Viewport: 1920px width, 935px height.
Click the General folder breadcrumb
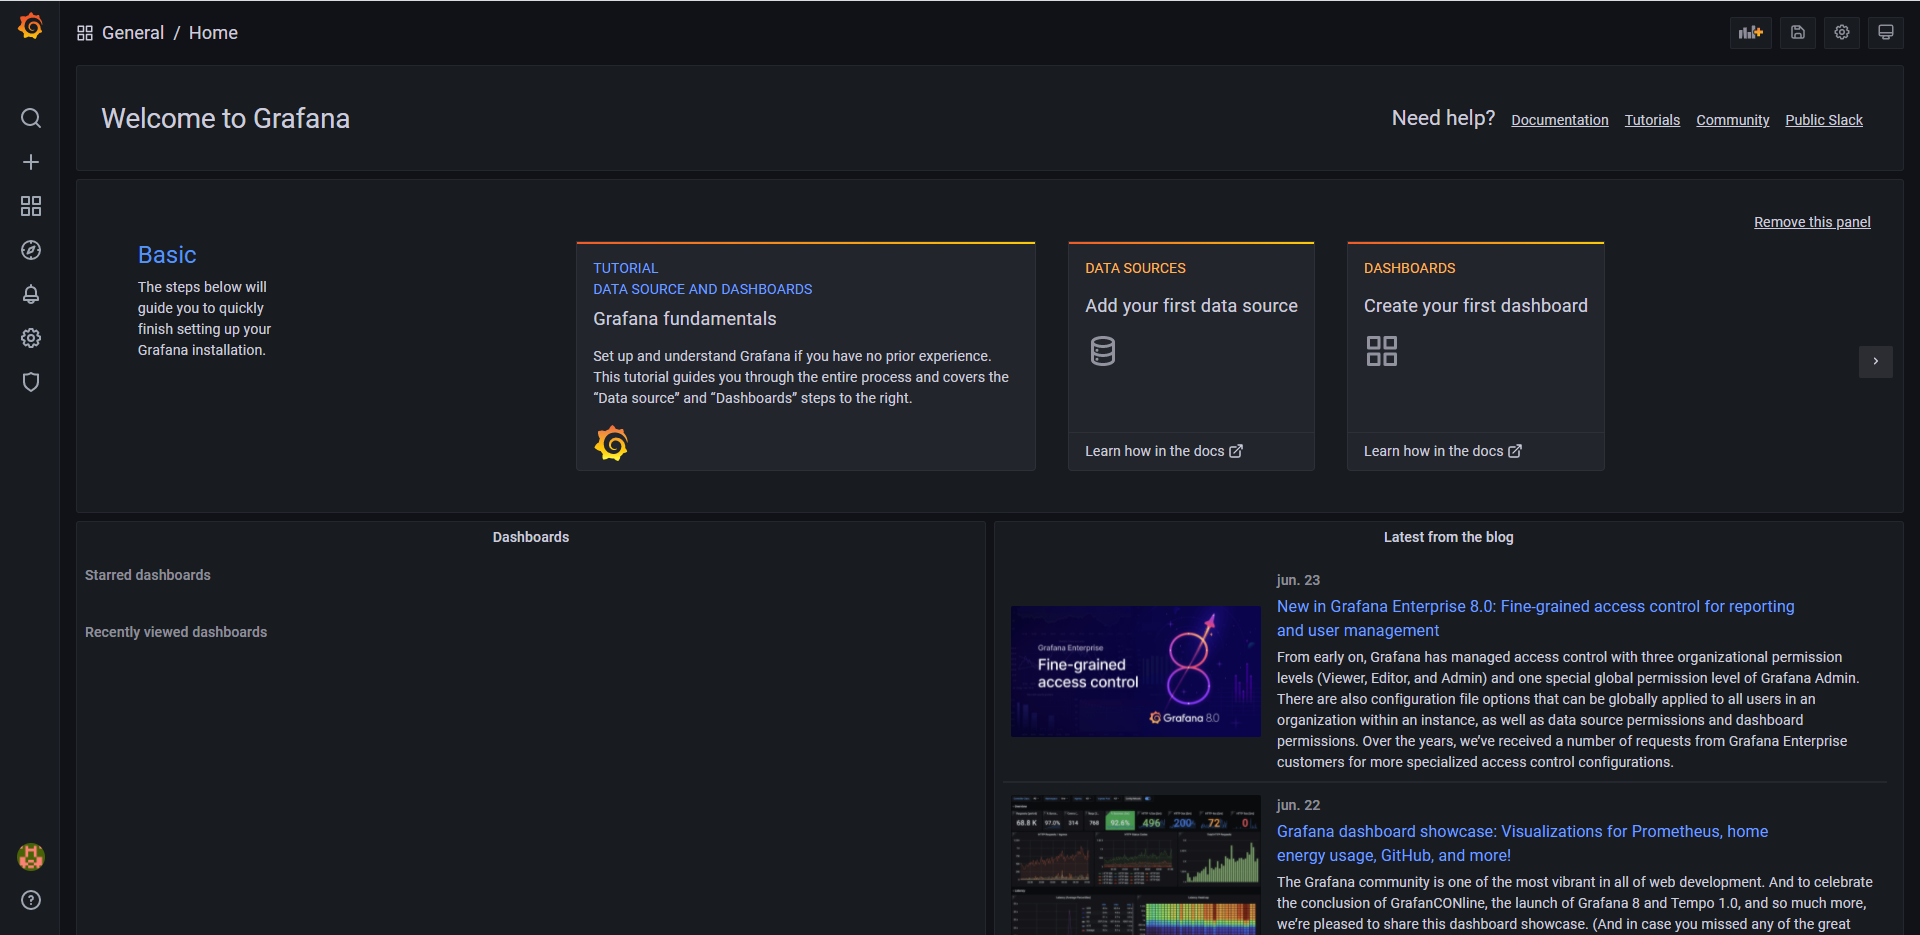click(x=133, y=33)
